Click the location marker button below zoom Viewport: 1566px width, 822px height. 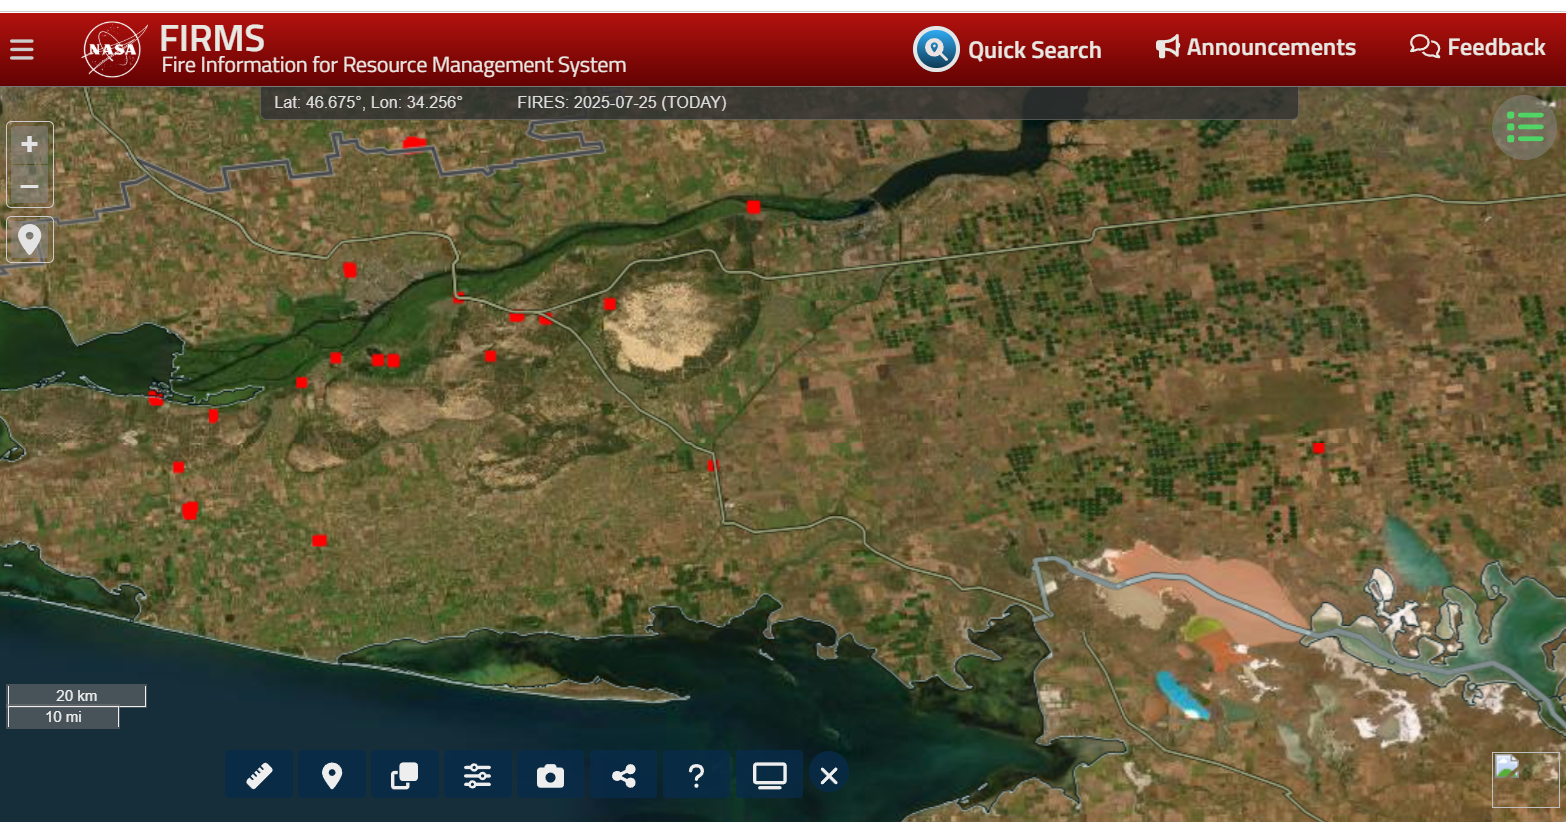pos(30,240)
